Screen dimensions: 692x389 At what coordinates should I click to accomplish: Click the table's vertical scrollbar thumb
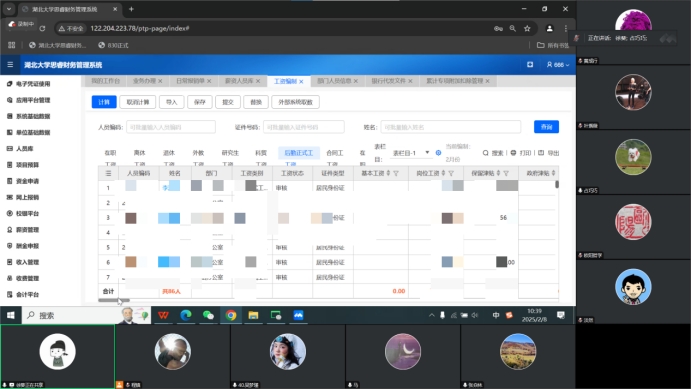(x=557, y=185)
